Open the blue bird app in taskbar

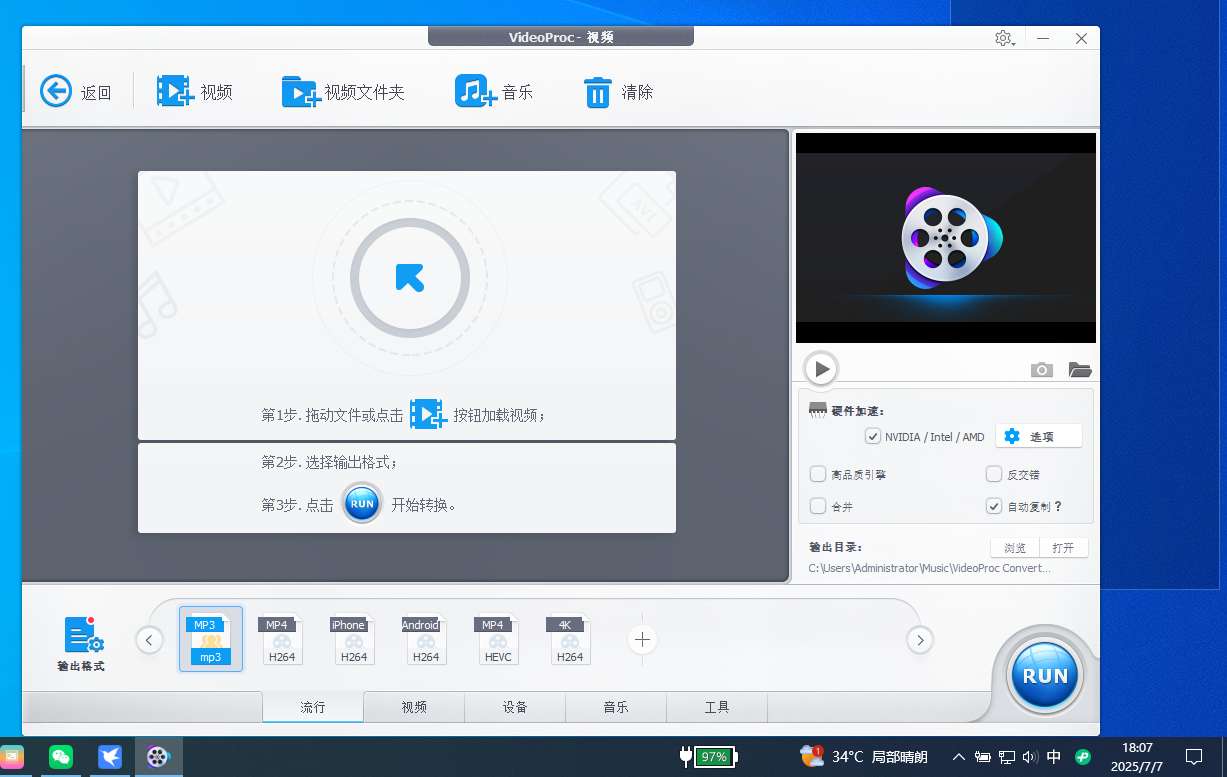coord(110,757)
